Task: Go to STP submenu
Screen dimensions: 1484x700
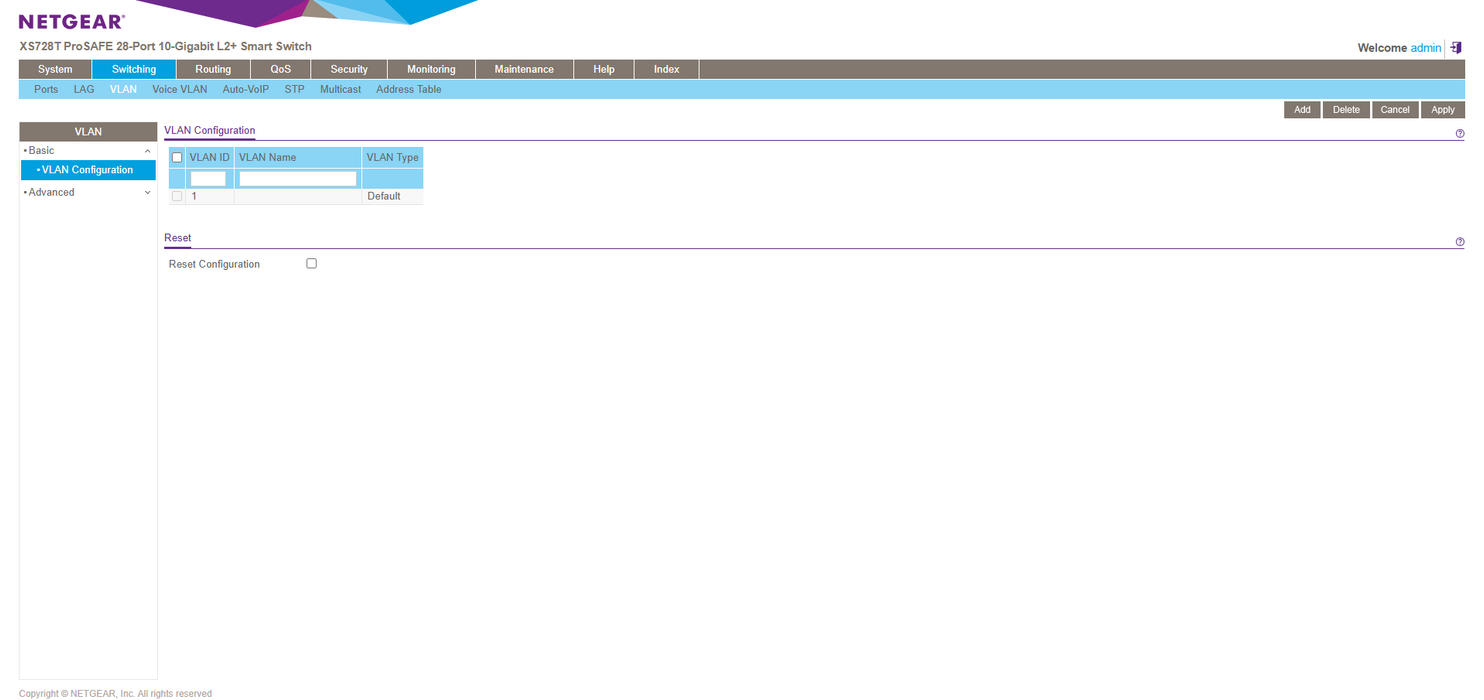Action: (294, 89)
